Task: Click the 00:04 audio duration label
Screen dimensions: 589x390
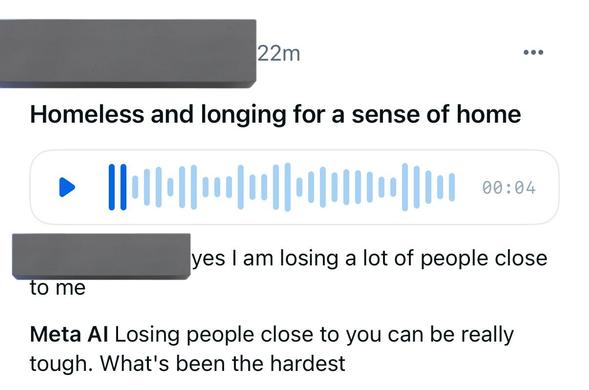Action: point(509,187)
